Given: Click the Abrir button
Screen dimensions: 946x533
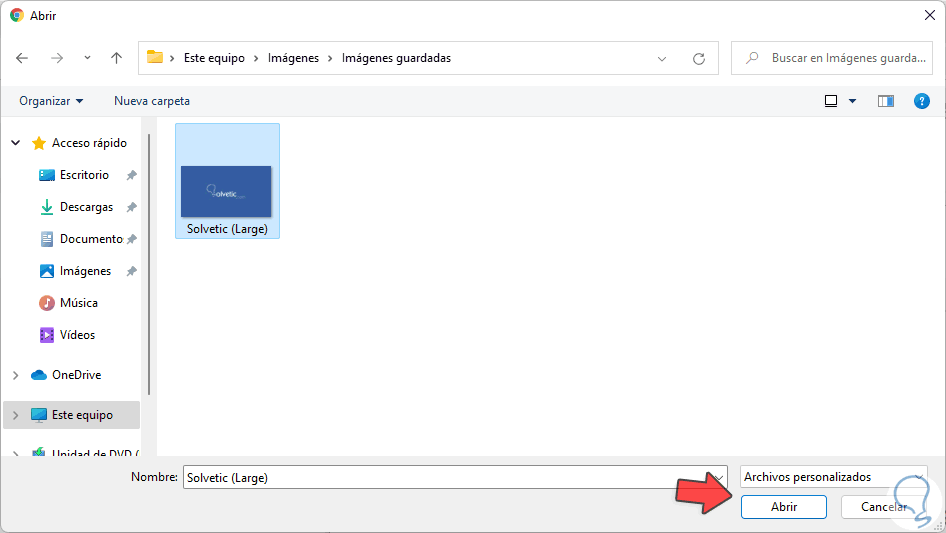Looking at the screenshot, I should [784, 507].
